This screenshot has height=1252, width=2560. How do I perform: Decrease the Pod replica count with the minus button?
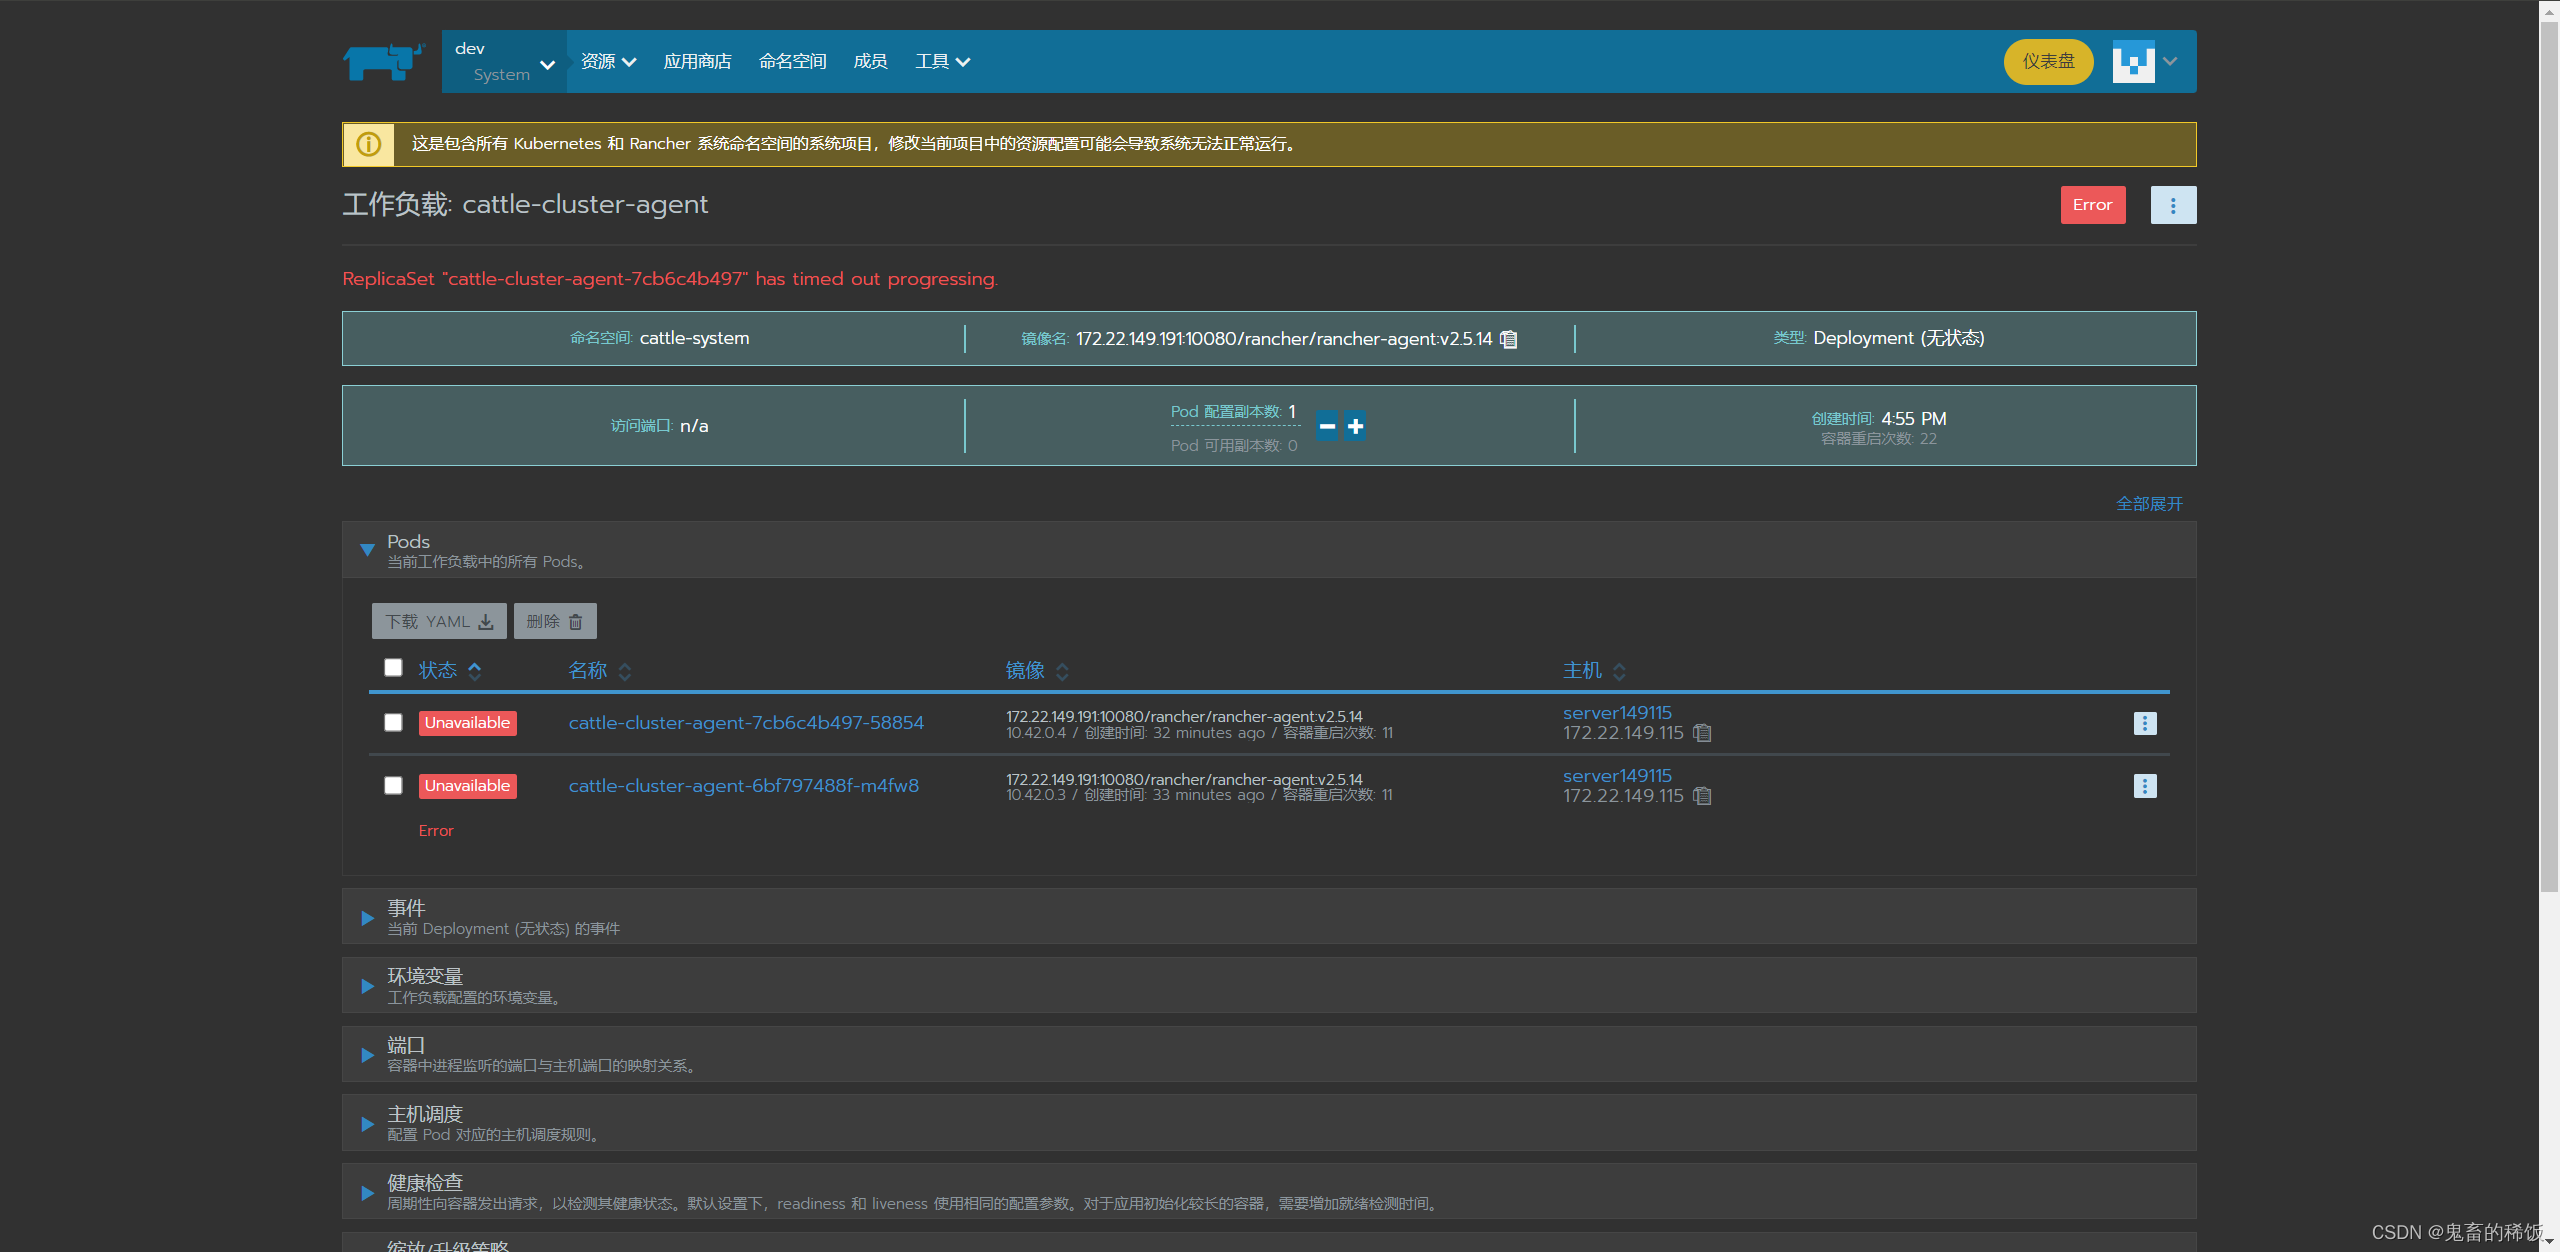click(1326, 426)
